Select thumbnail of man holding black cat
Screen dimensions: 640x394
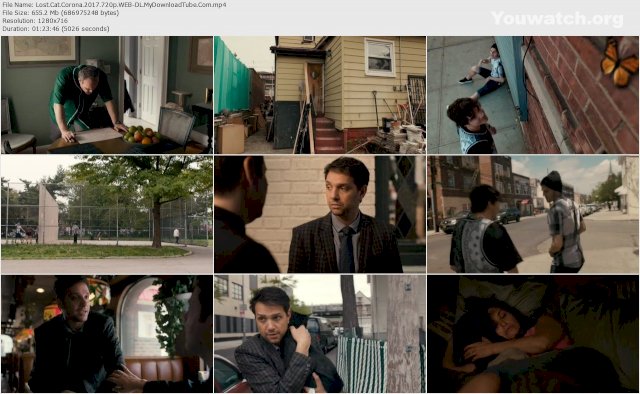(x=320, y=334)
